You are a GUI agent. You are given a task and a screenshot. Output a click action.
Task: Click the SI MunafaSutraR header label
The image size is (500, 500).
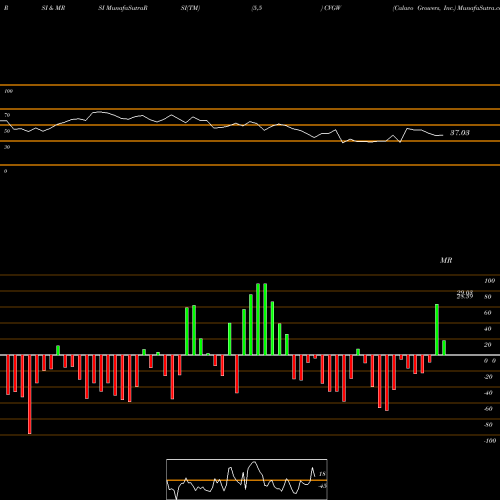(x=123, y=8)
